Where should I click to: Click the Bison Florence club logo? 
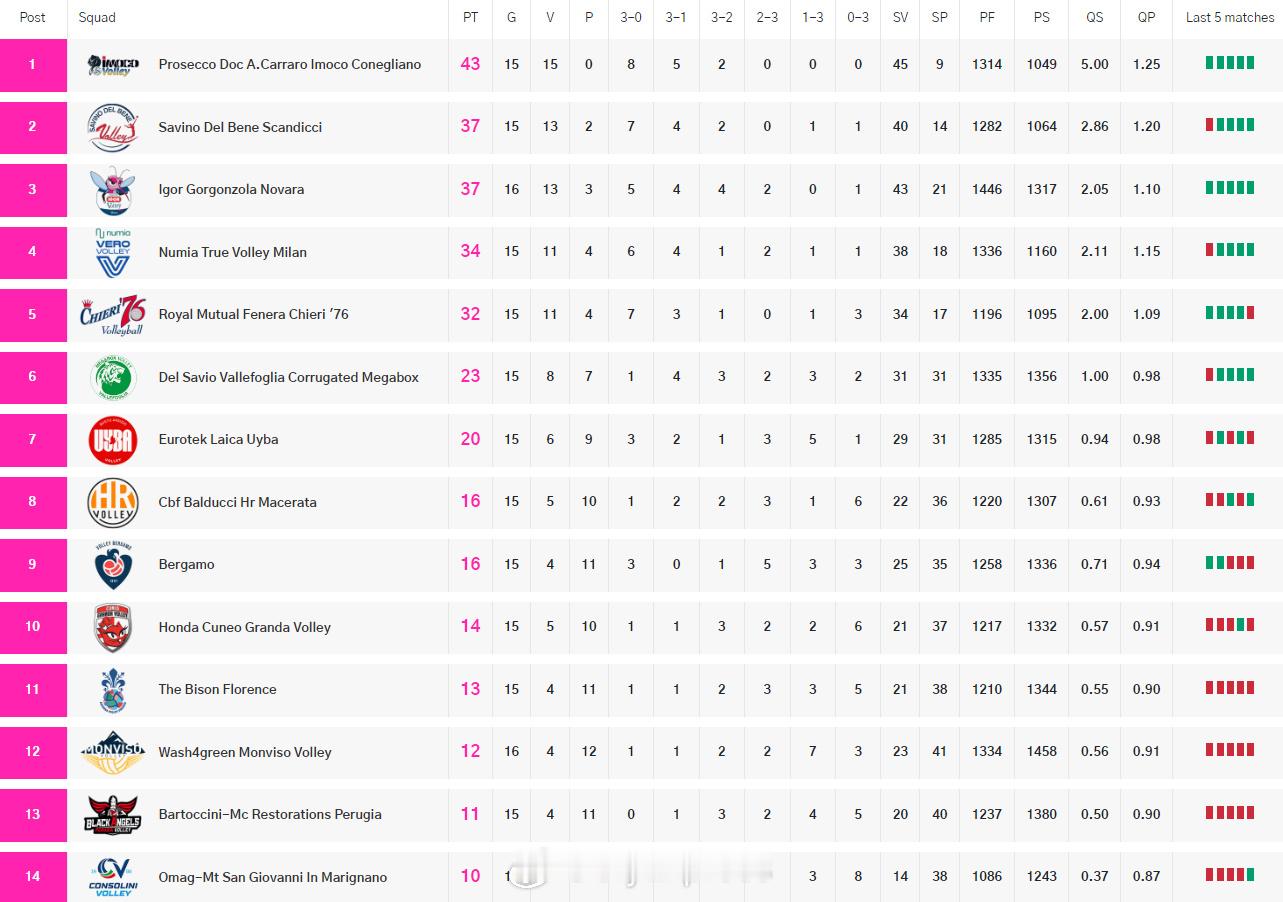click(113, 690)
